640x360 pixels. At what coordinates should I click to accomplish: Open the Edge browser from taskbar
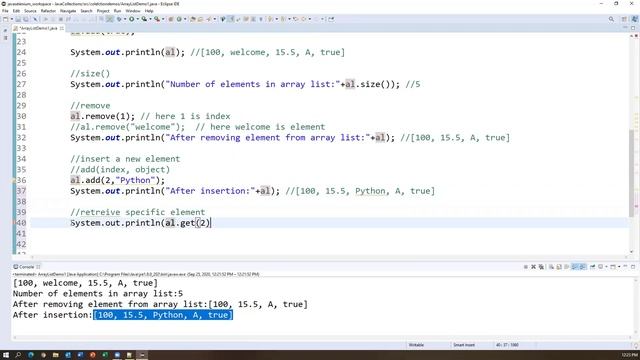click(31, 355)
